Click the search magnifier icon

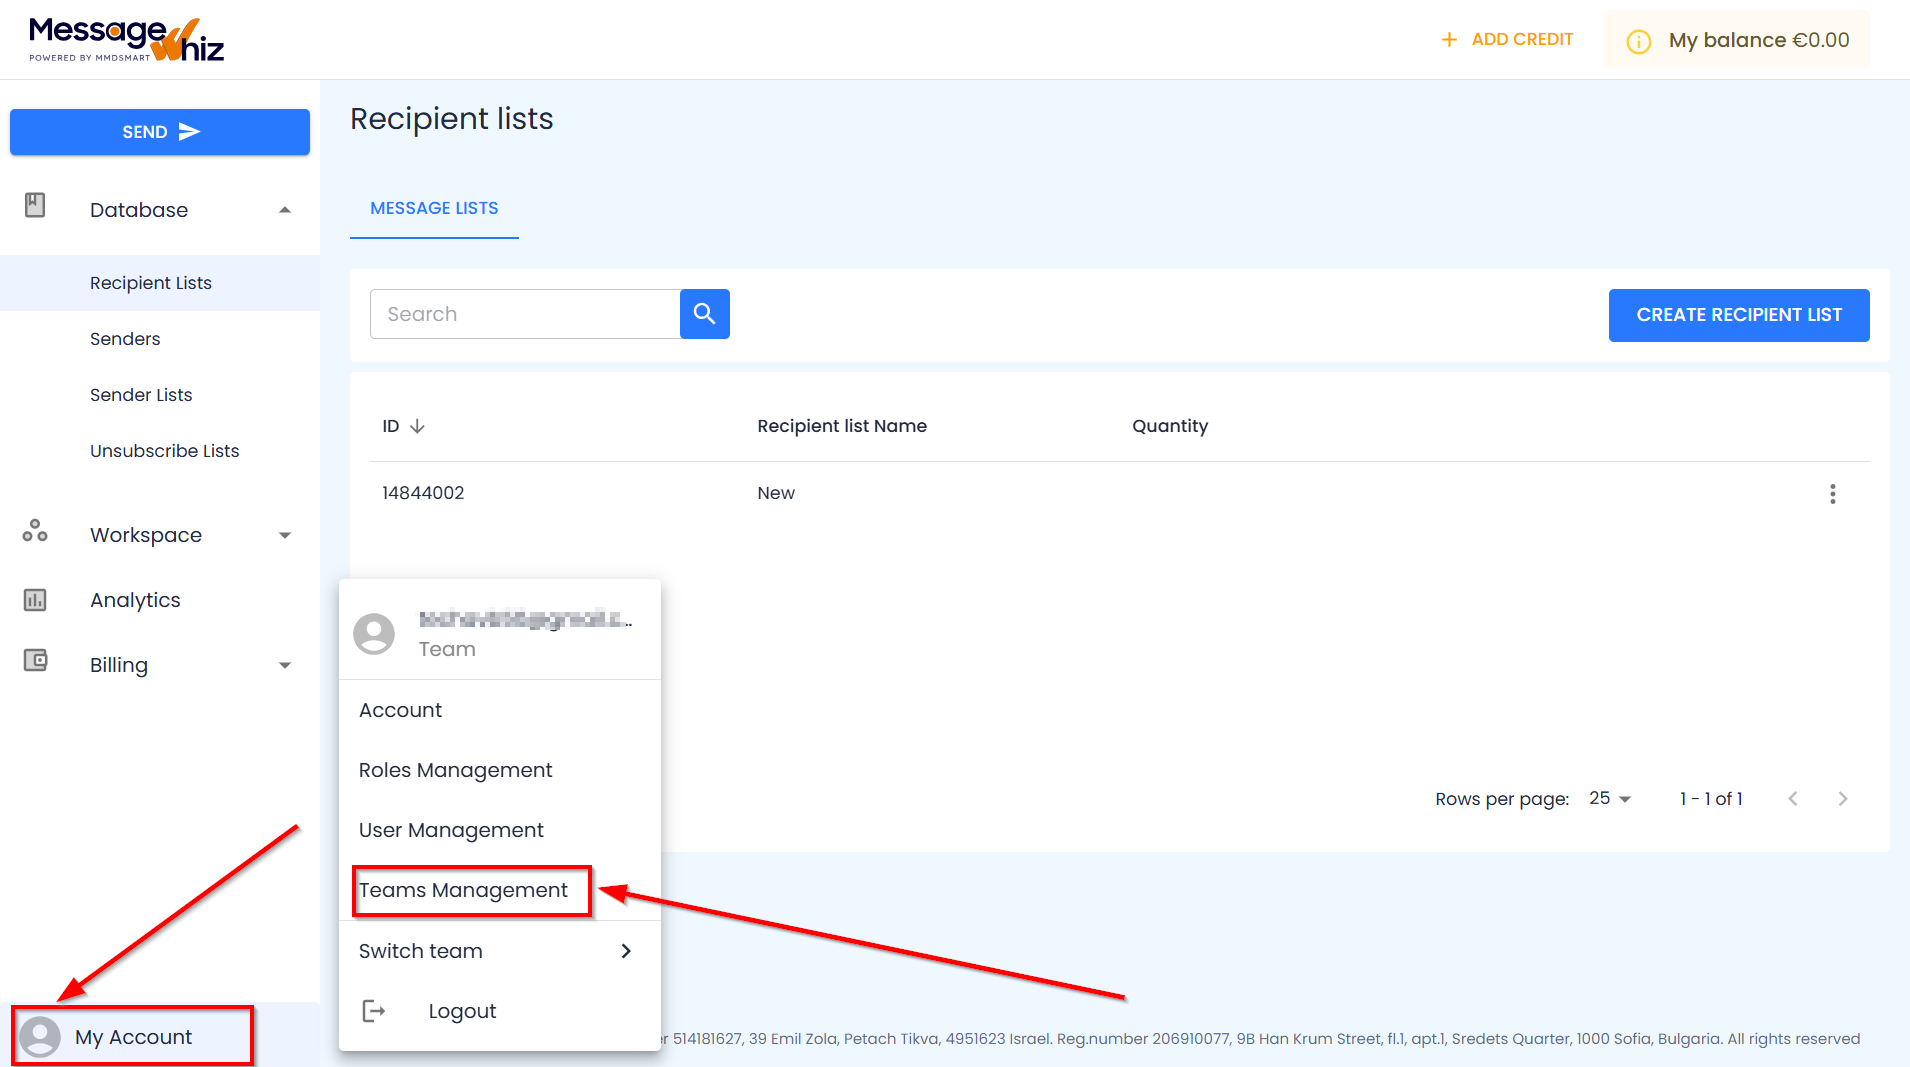[704, 313]
